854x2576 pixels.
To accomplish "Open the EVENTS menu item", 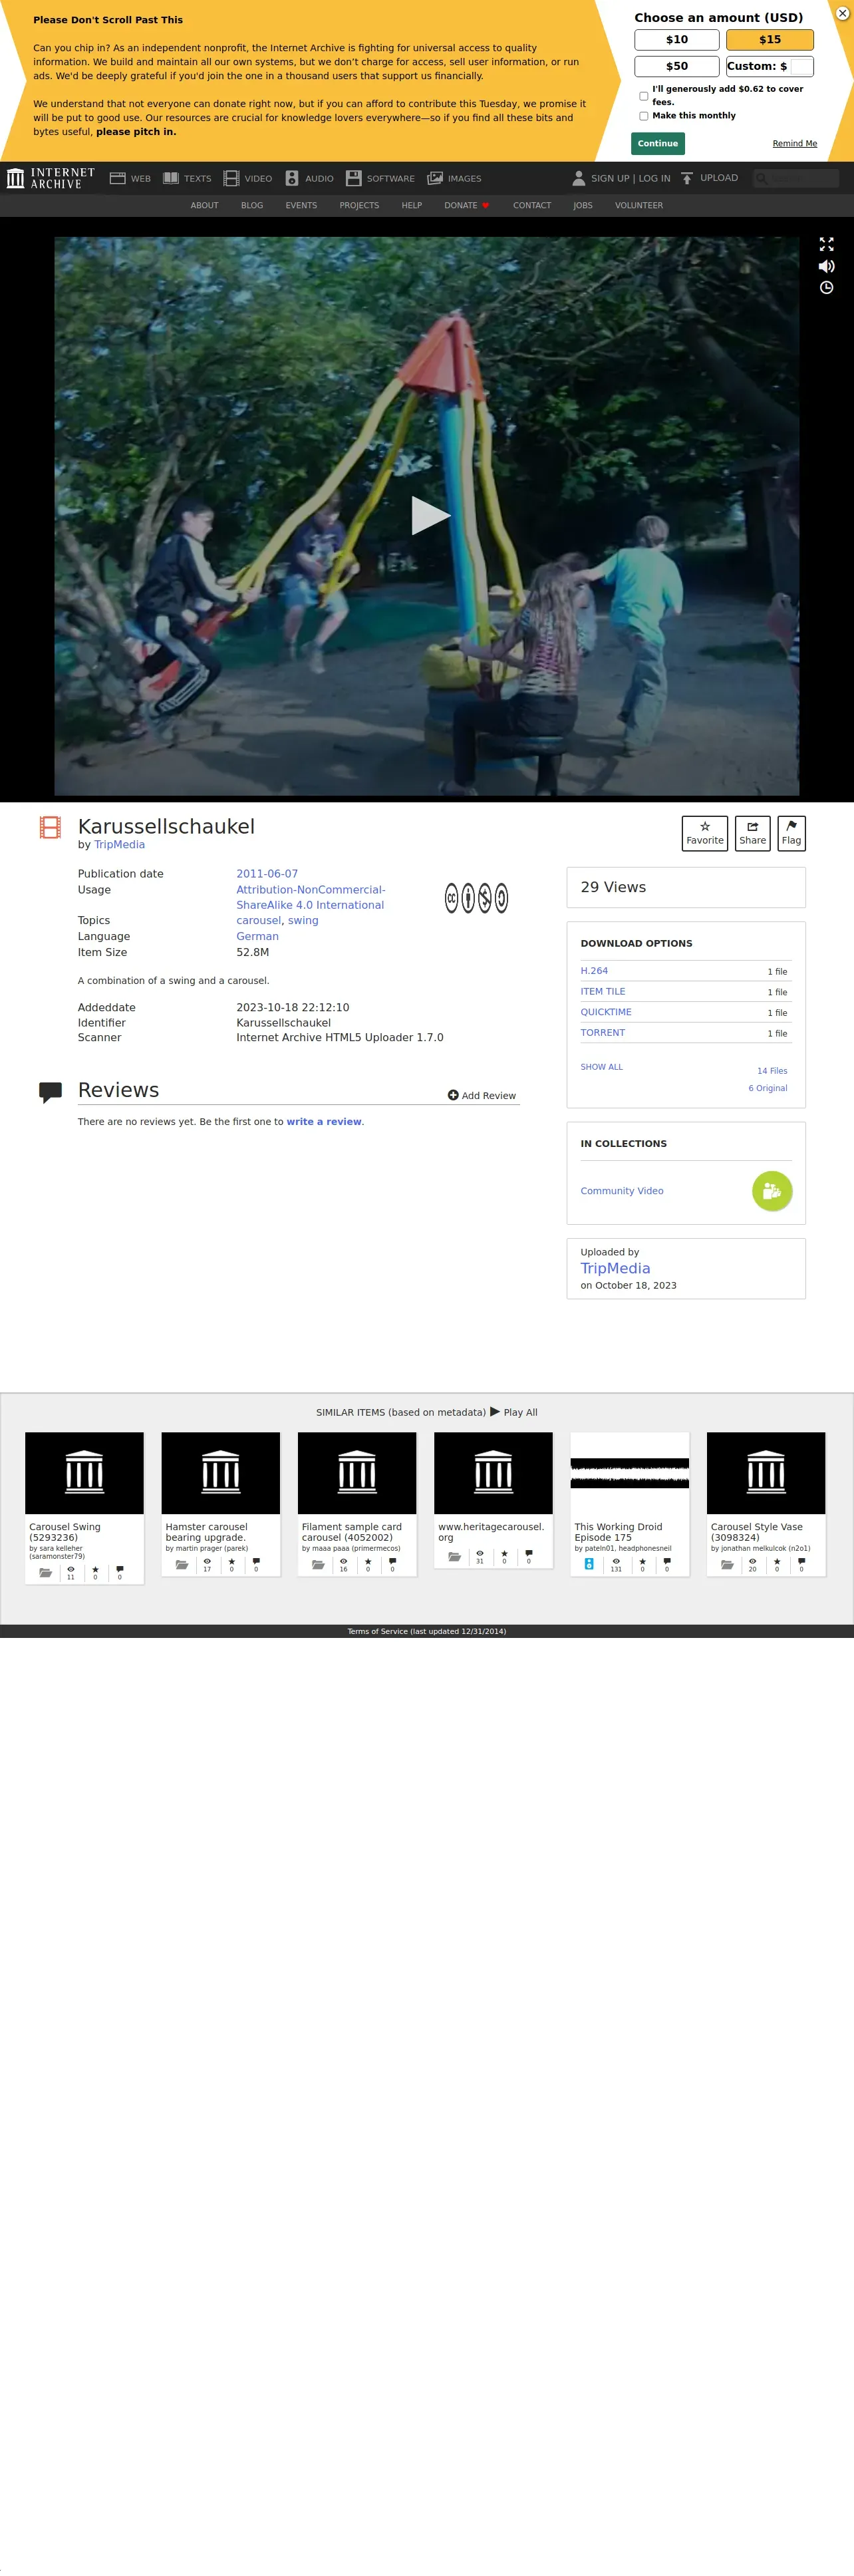I will (301, 206).
